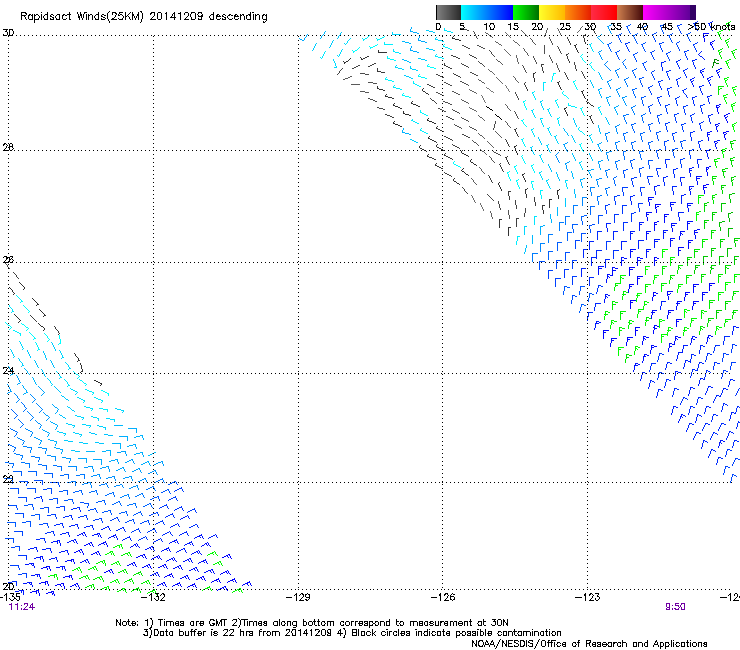740x650 pixels.
Task: Click the '10' label under the colorbar
Action: click(x=489, y=27)
